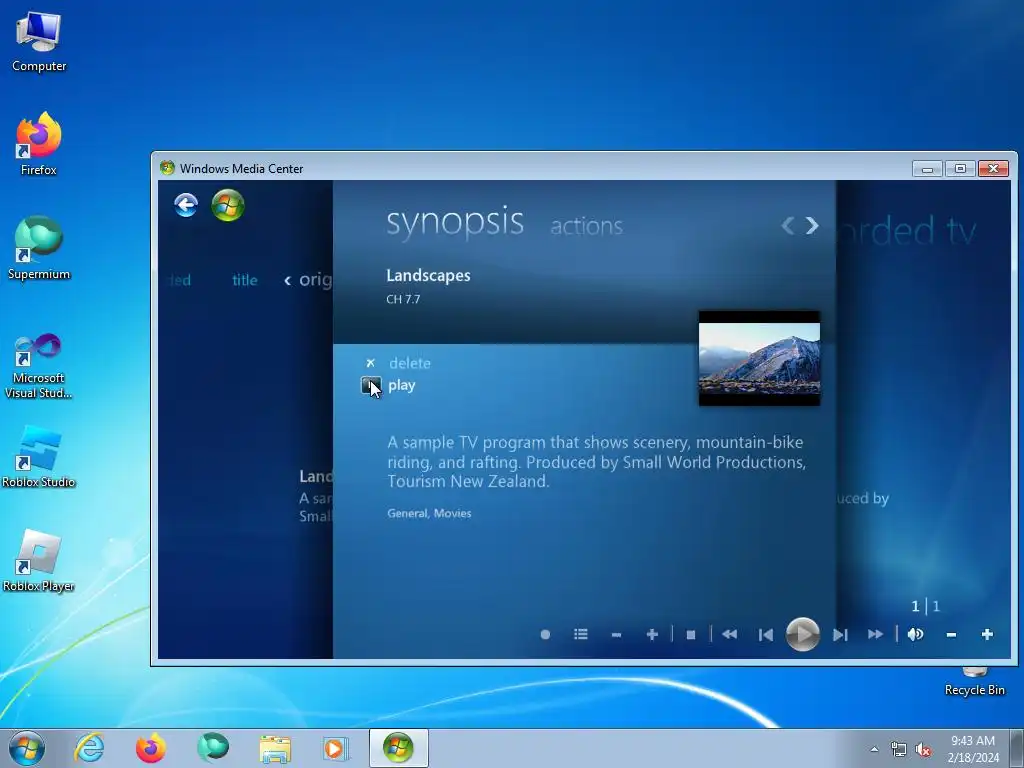Launch Internet Explorer from taskbar
Viewport: 1024px width, 768px height.
pos(89,748)
